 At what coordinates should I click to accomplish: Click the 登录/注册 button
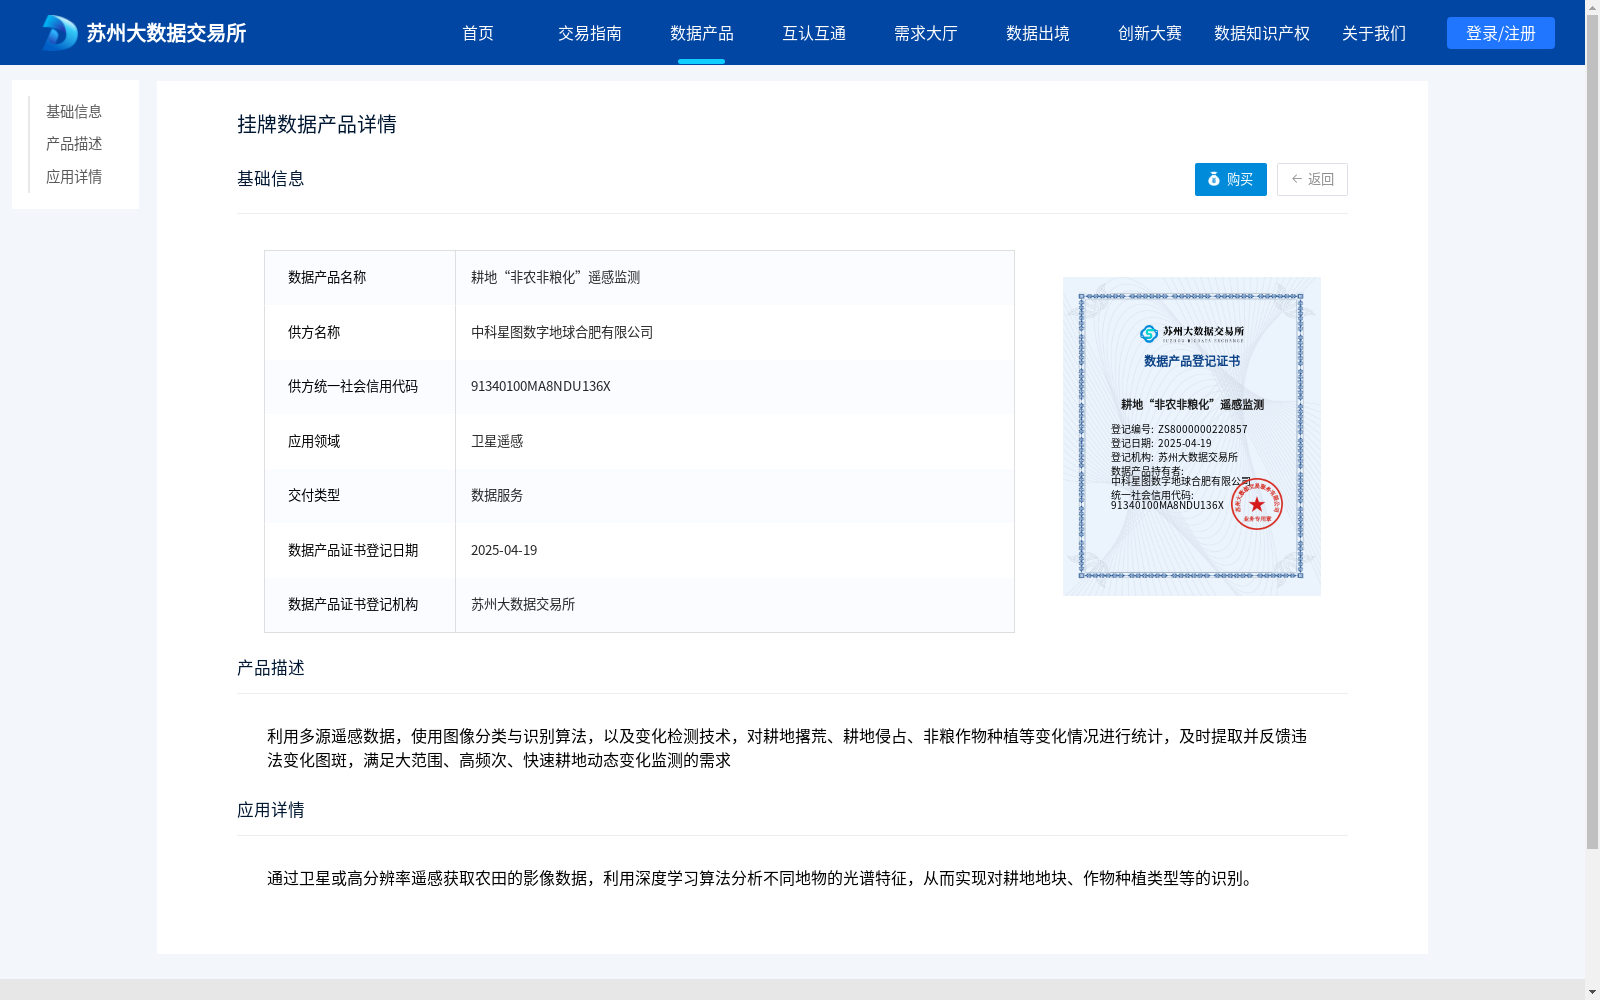click(x=1501, y=33)
